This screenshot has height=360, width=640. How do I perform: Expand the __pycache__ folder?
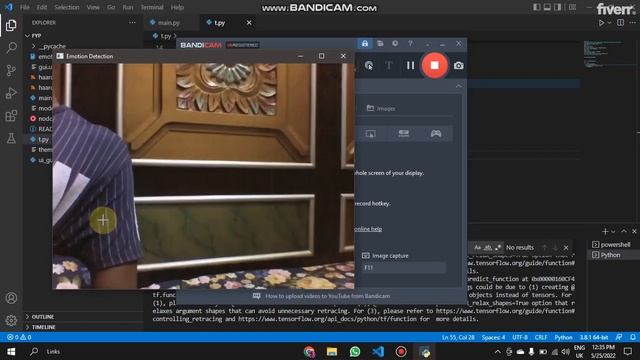pyautogui.click(x=52, y=46)
